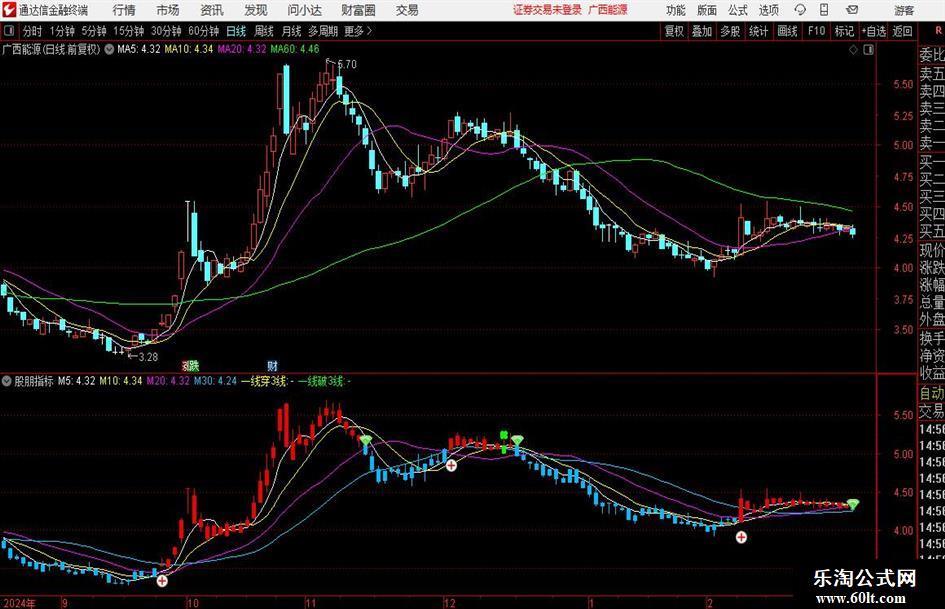Expand main chart indicator dropdown arrow

tap(109, 49)
